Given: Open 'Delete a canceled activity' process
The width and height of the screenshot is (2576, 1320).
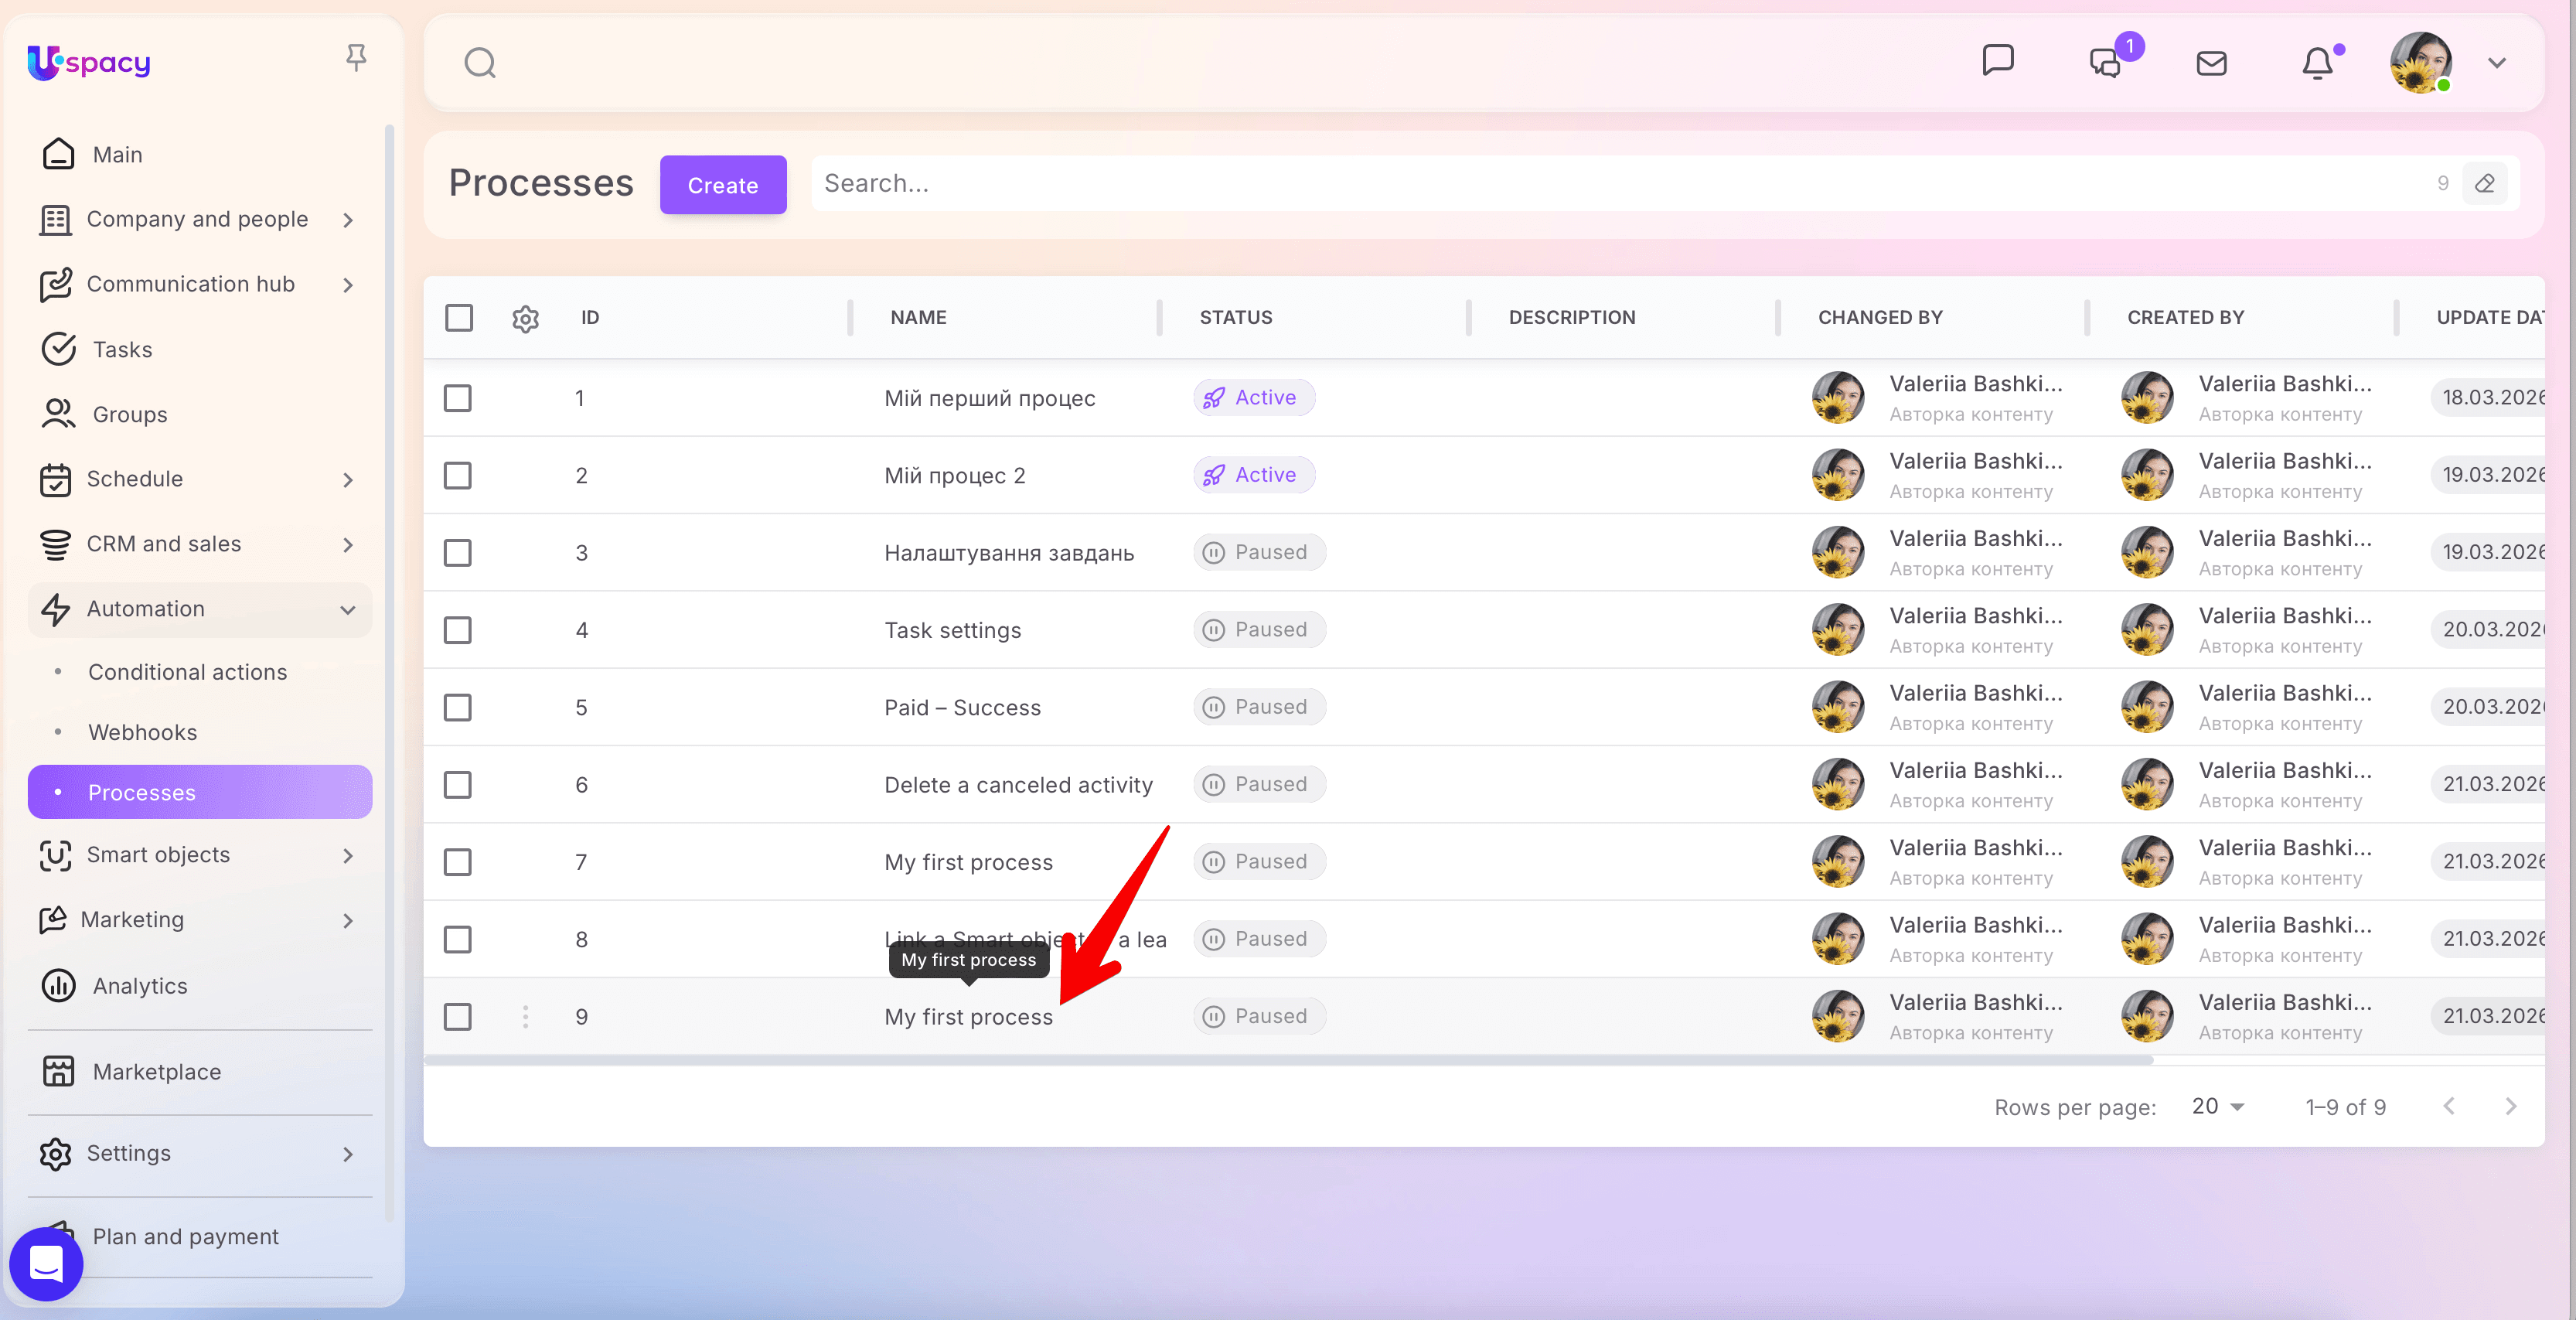Looking at the screenshot, I should coord(1018,785).
